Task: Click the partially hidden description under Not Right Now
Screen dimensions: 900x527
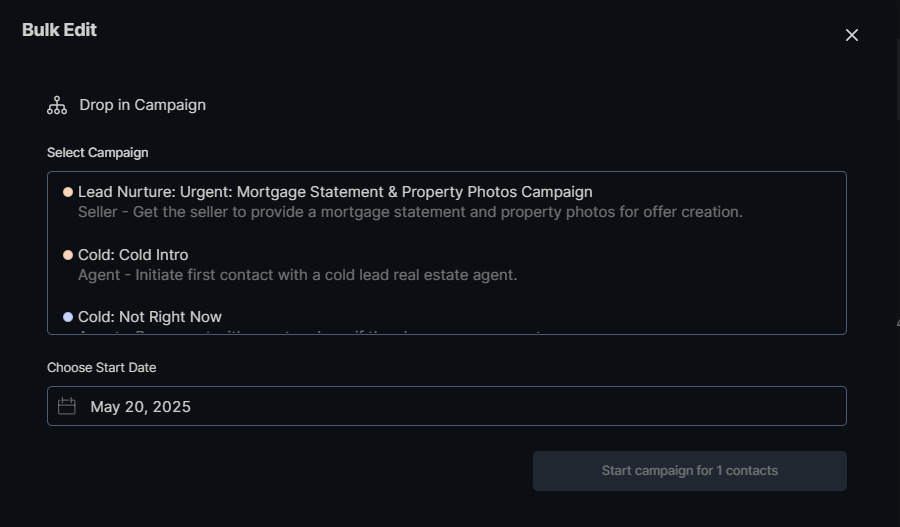Action: (300, 331)
